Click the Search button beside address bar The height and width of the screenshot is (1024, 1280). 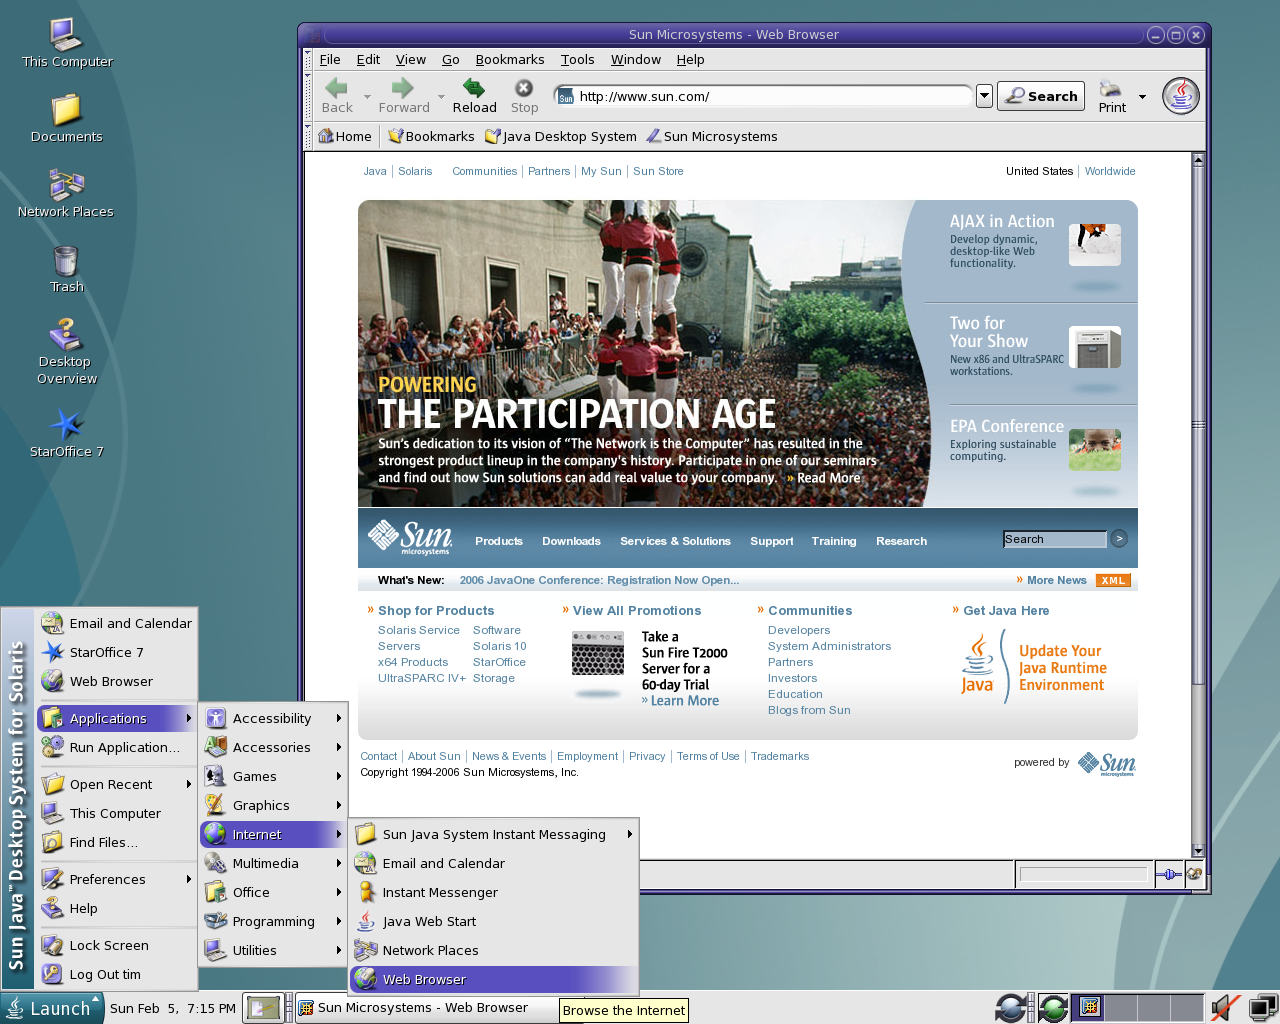pos(1041,96)
